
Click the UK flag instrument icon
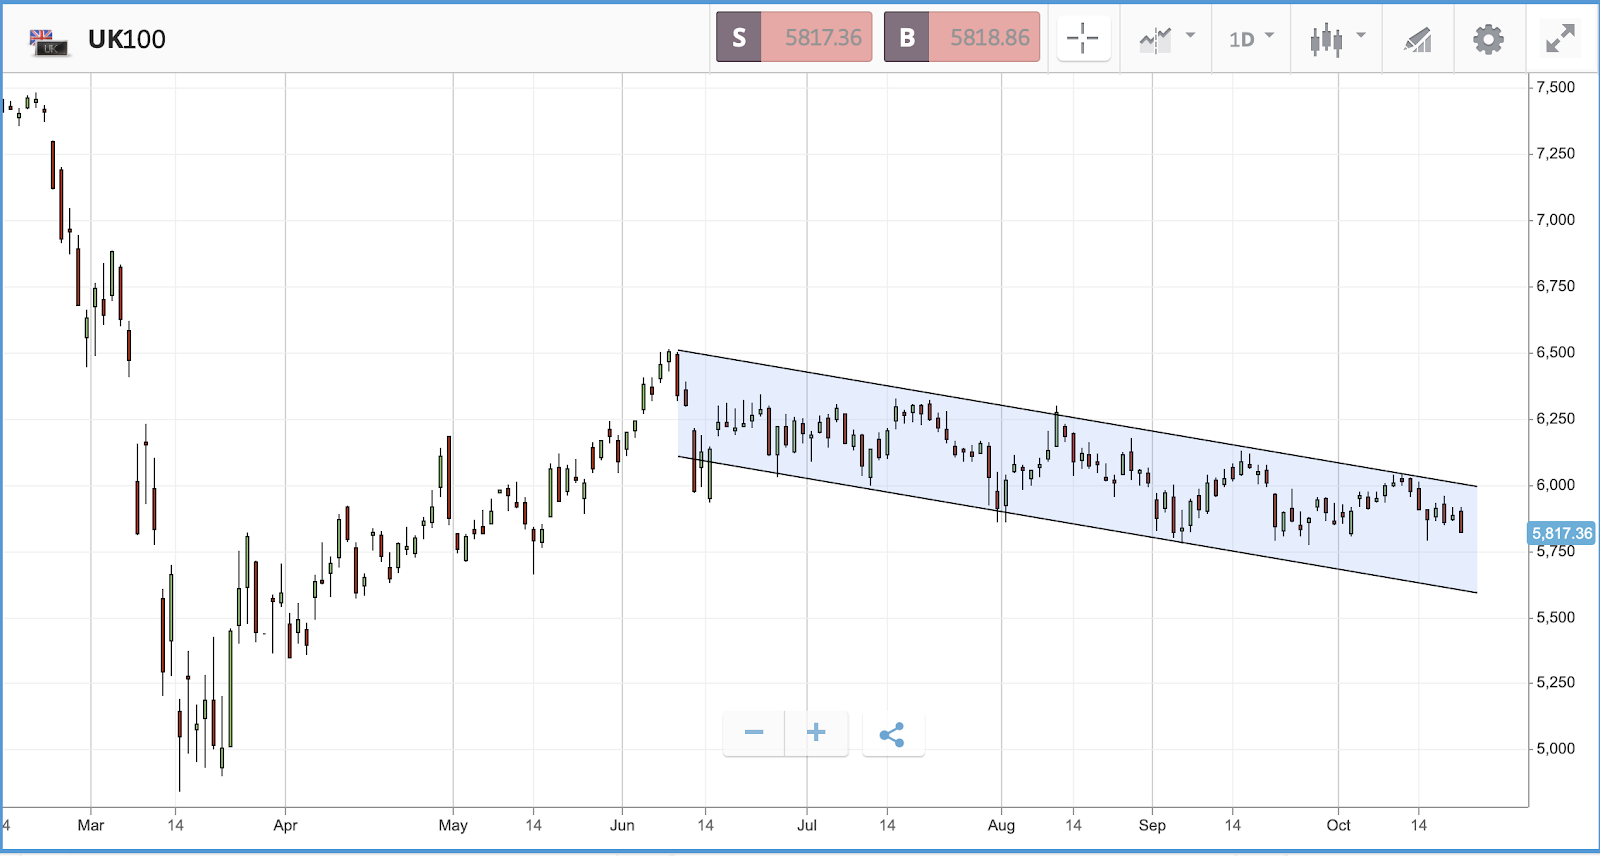tap(48, 41)
